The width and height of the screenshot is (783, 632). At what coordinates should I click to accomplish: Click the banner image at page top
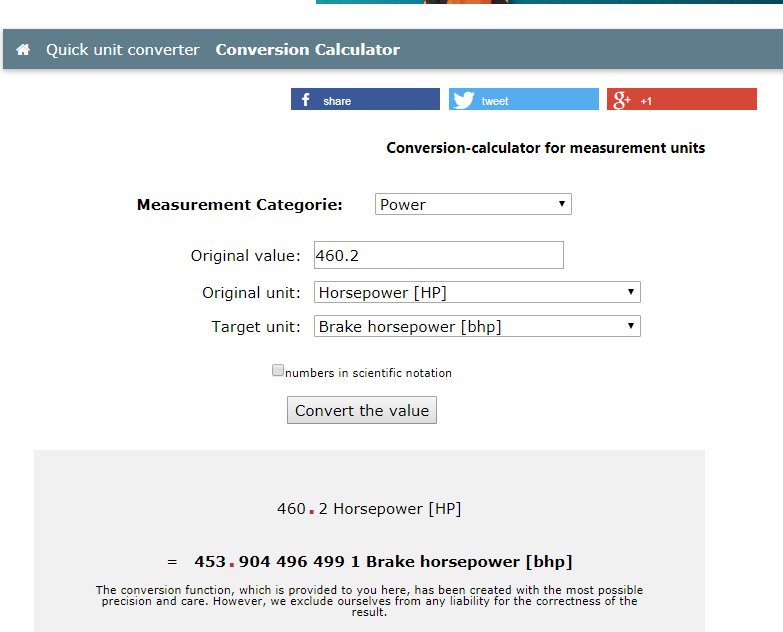click(x=549, y=2)
